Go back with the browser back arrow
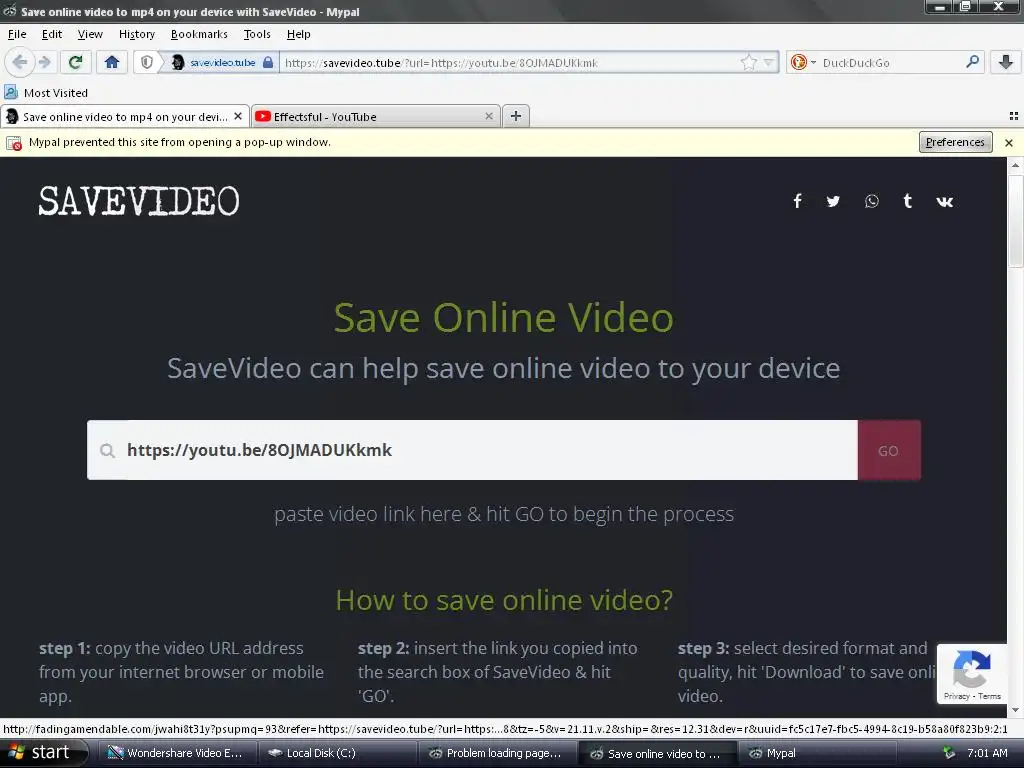The height and width of the screenshot is (768, 1024). pyautogui.click(x=20, y=62)
